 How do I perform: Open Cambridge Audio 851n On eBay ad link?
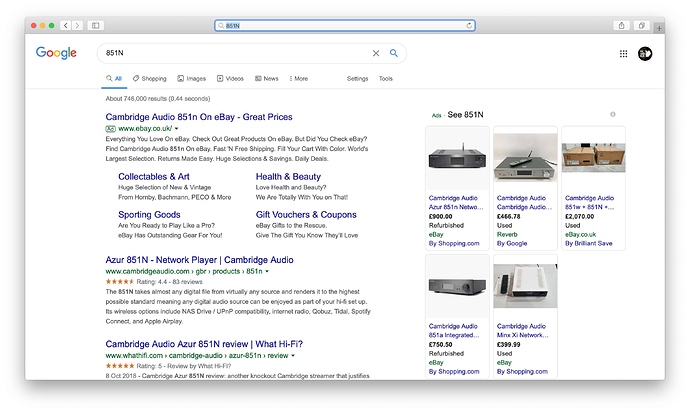point(199,117)
